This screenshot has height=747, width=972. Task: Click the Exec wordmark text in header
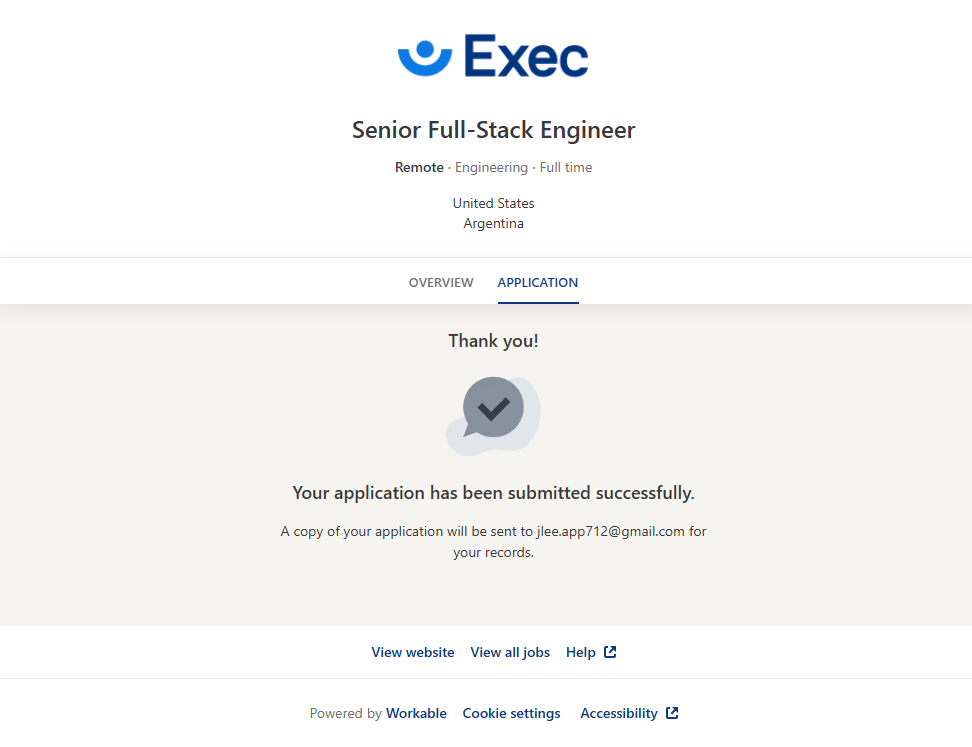pyautogui.click(x=526, y=57)
